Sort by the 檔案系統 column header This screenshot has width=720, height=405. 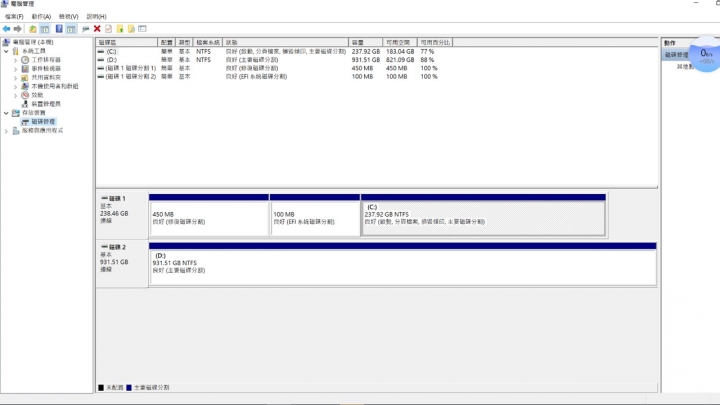point(208,42)
